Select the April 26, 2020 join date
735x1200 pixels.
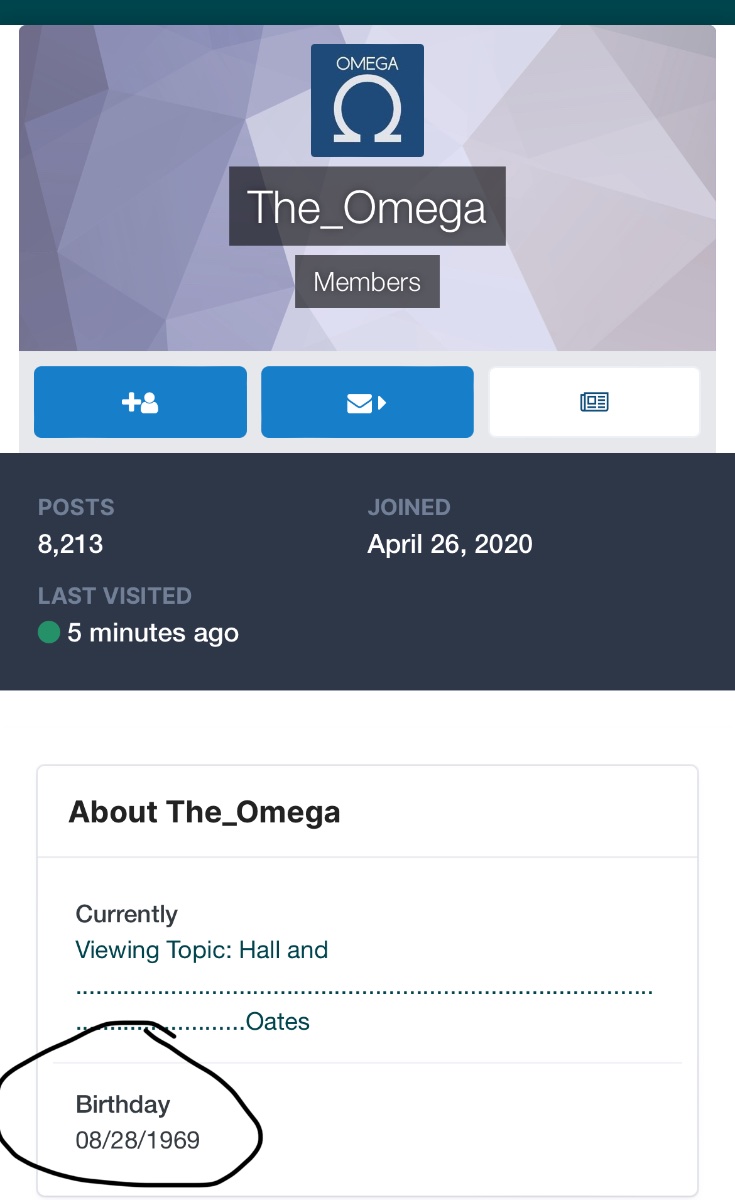[x=449, y=544]
